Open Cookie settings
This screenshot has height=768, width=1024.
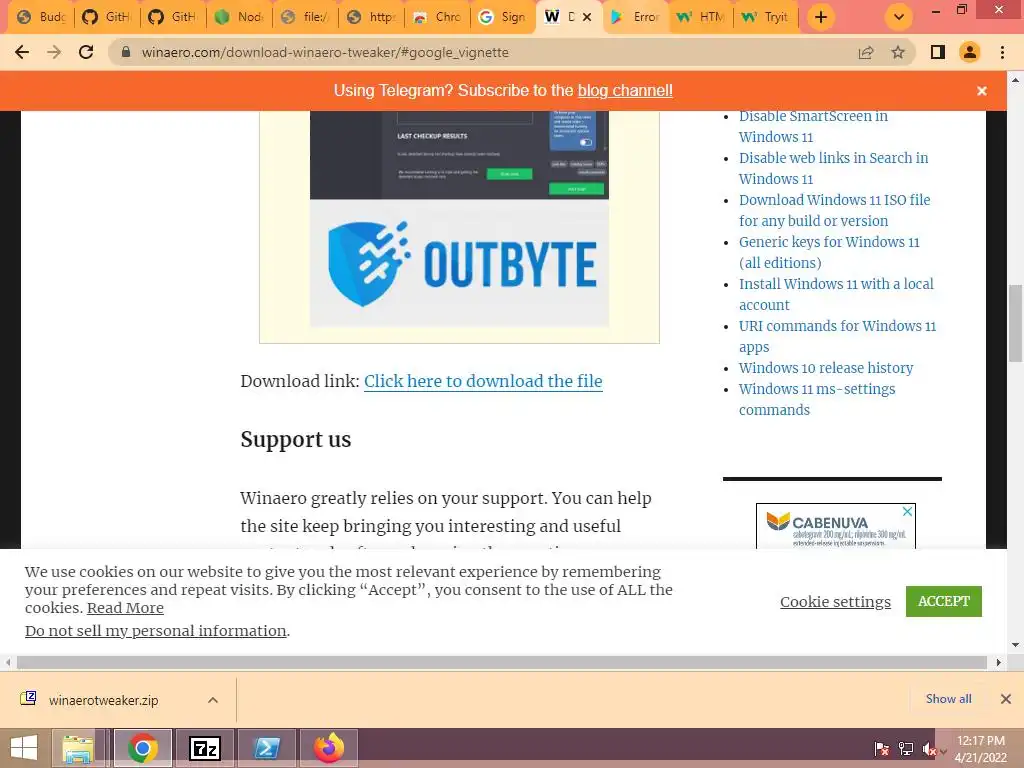(x=835, y=601)
